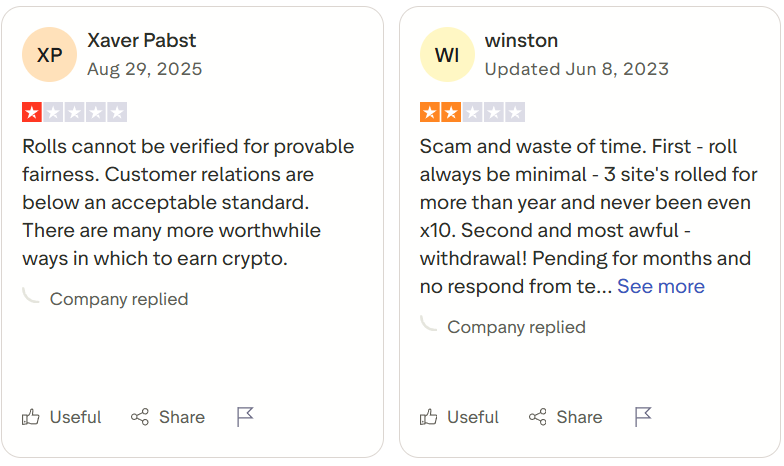The image size is (784, 466).
Task: Click the XP avatar circle
Action: click(49, 55)
